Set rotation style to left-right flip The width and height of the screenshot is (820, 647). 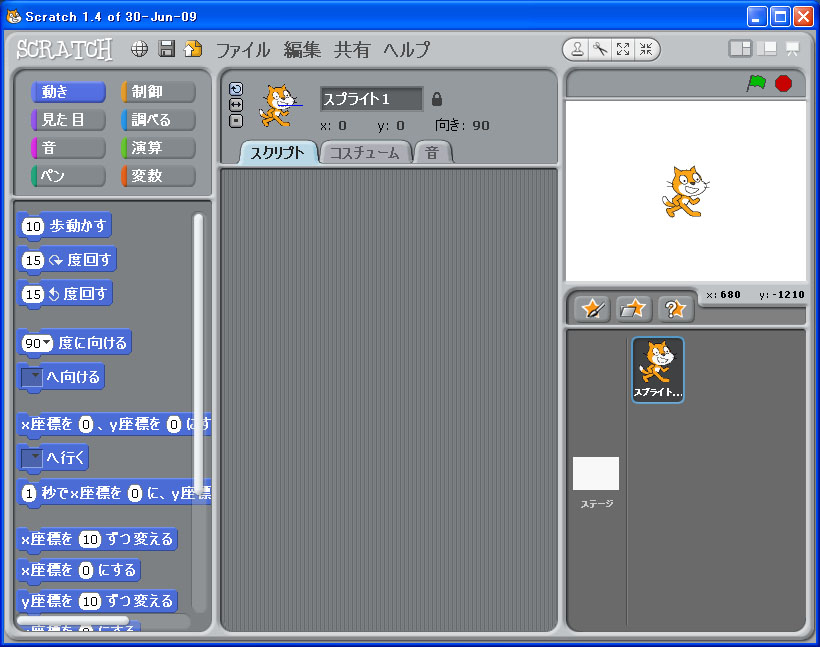coord(236,105)
